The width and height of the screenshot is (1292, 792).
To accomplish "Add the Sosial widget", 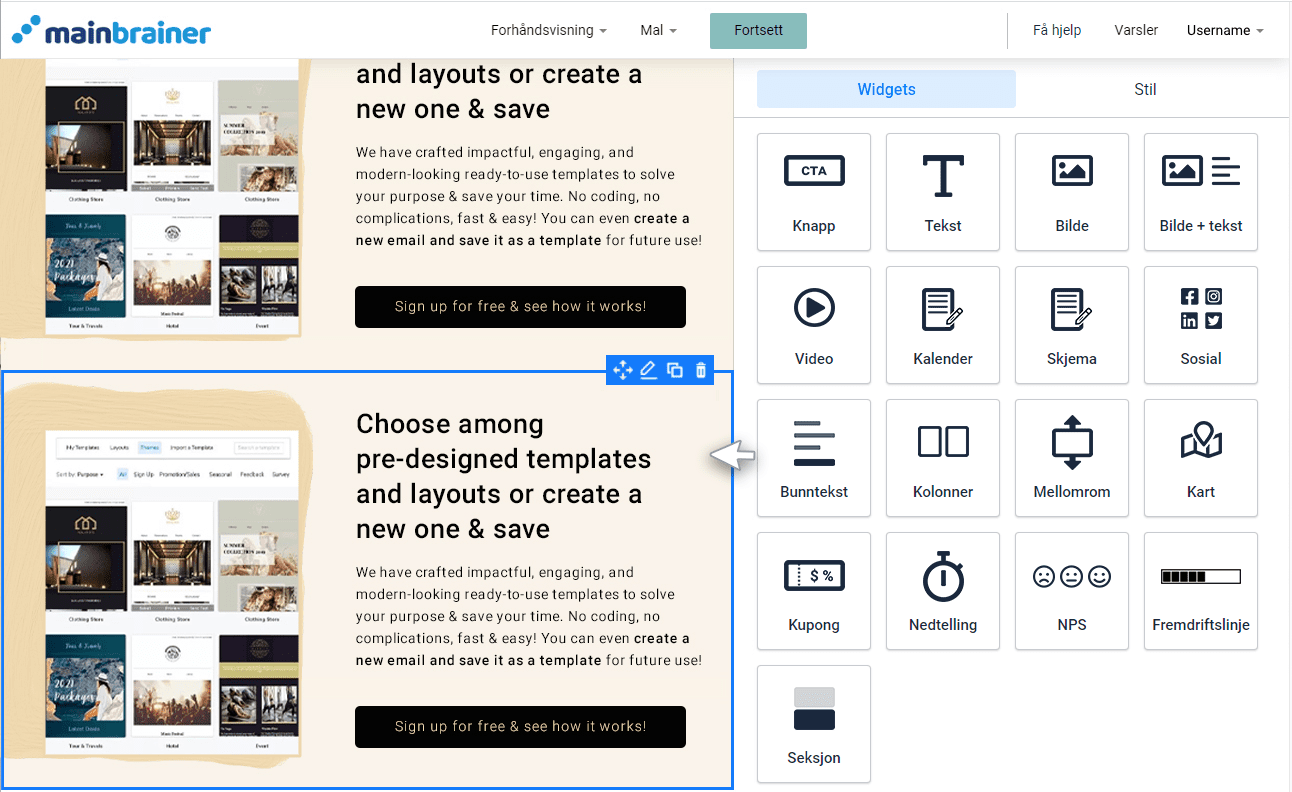I will coord(1200,325).
